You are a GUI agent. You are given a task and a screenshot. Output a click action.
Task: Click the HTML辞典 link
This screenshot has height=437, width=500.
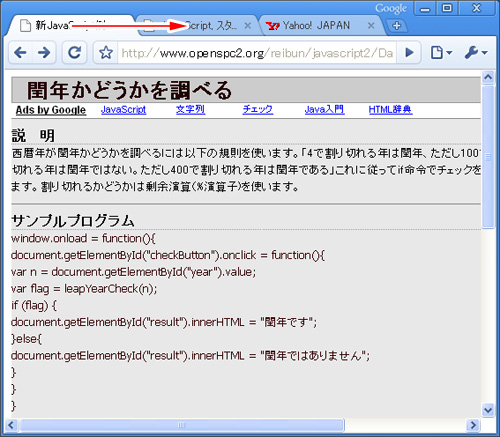tap(390, 110)
